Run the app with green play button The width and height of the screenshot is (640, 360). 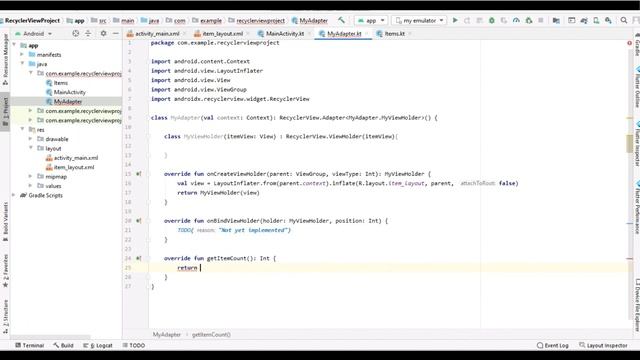click(x=455, y=20)
